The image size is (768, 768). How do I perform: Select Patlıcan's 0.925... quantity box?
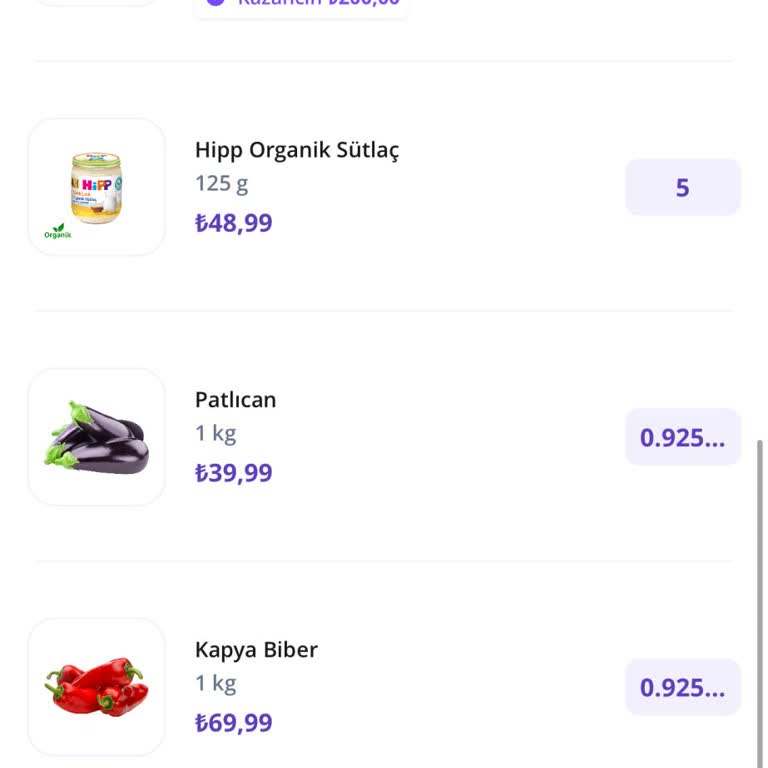[x=683, y=437]
